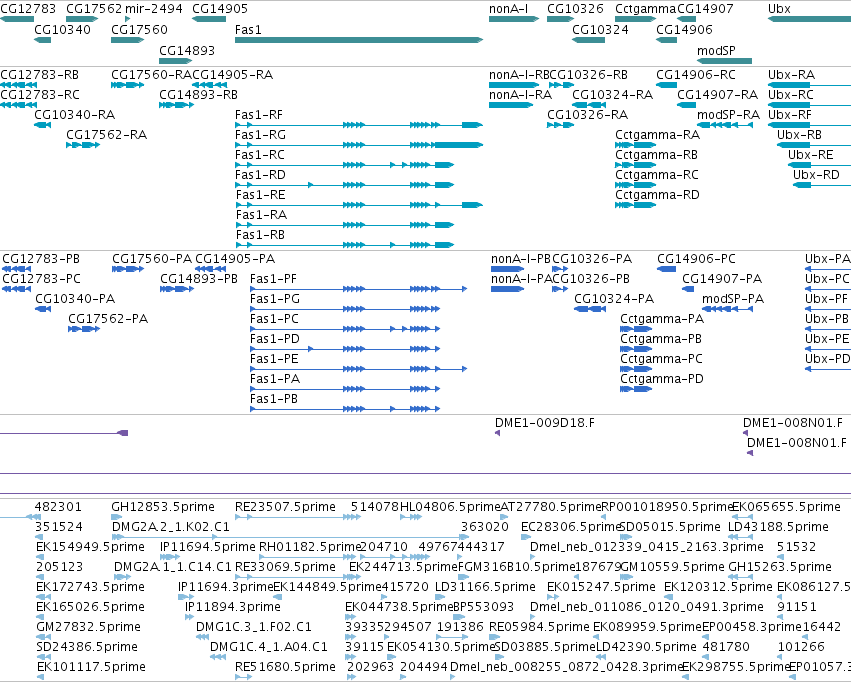Image resolution: width=851 pixels, height=682 pixels.
Task: Select transcript Cctgamma-RA
Action: (657, 135)
